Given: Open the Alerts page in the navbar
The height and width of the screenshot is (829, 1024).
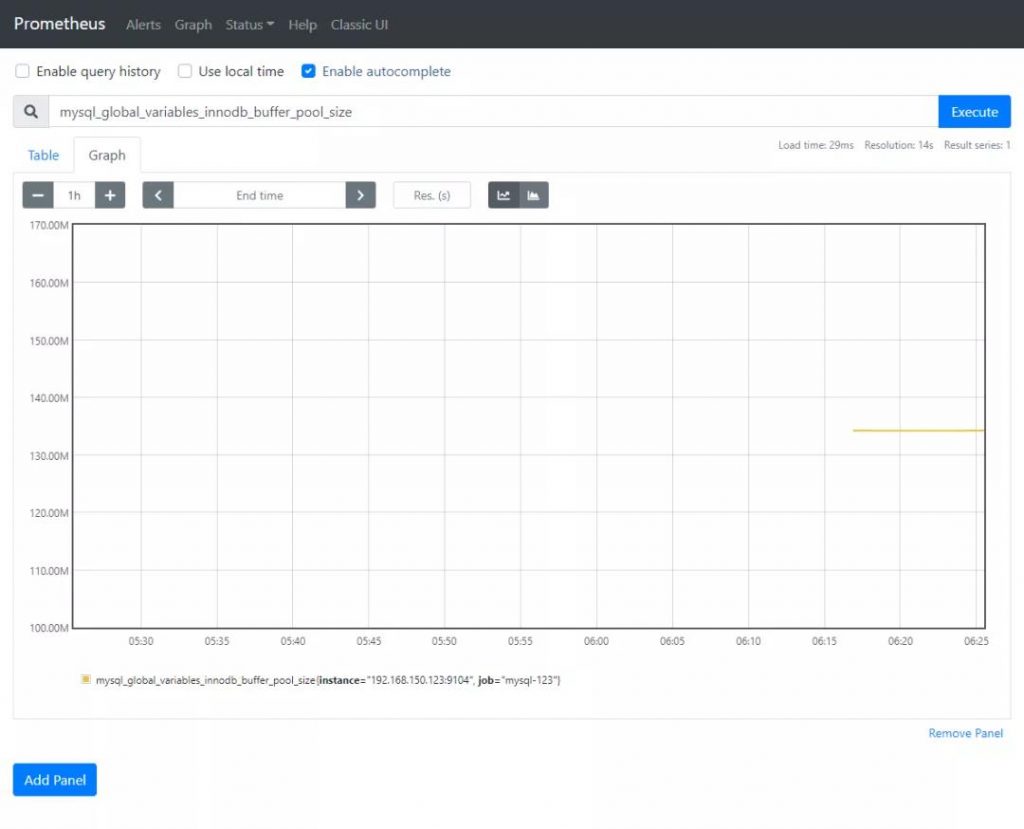Looking at the screenshot, I should pyautogui.click(x=143, y=25).
